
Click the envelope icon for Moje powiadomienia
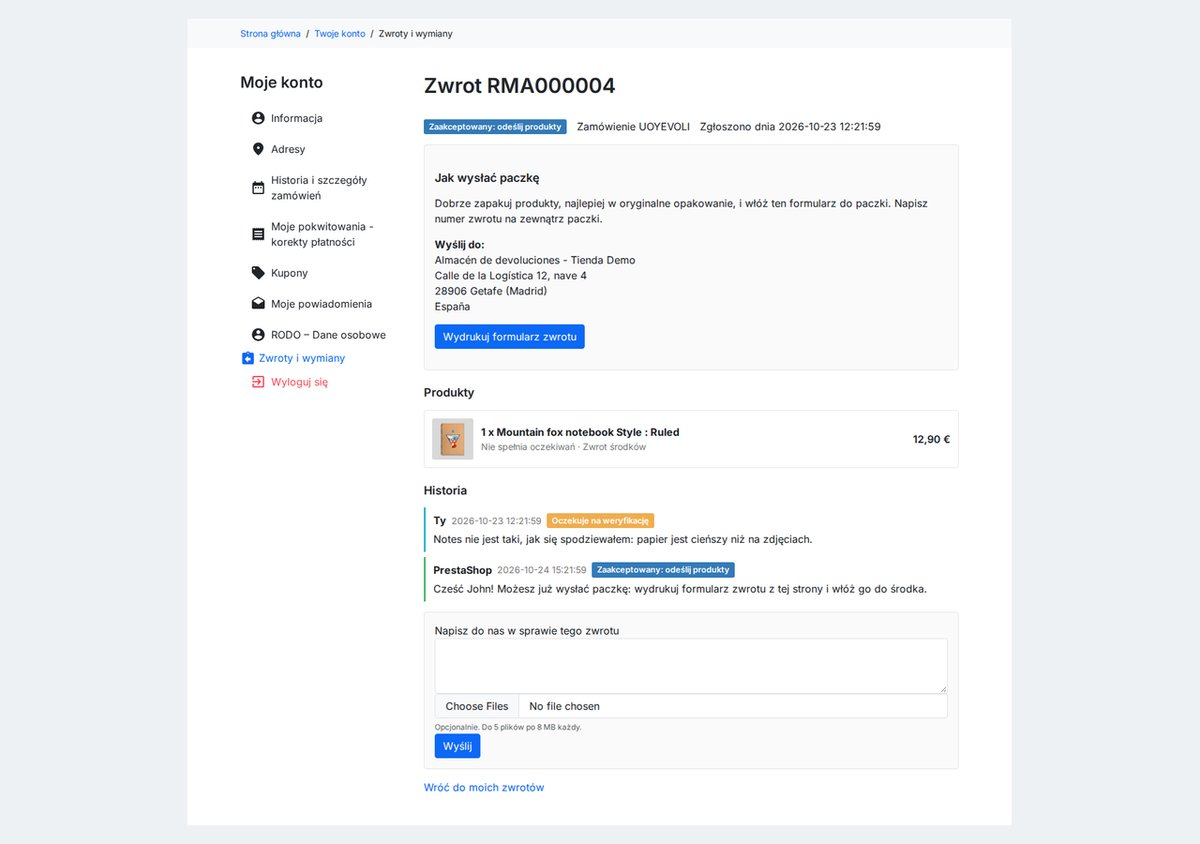258,304
